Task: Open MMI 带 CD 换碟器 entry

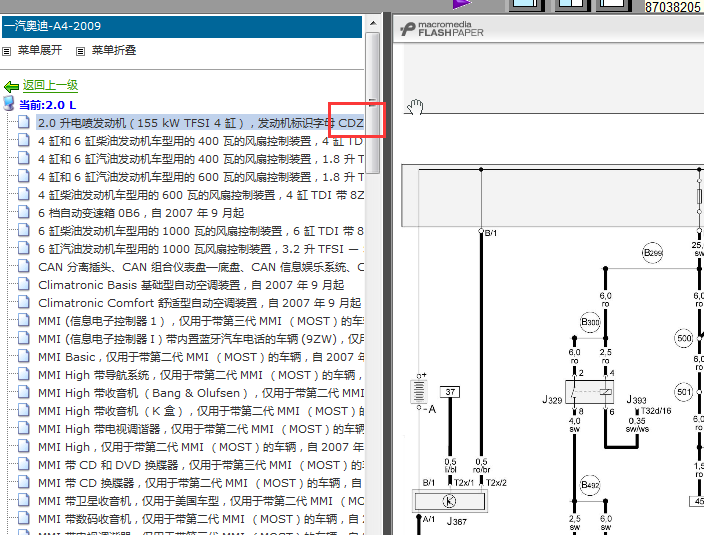Action: (201, 483)
